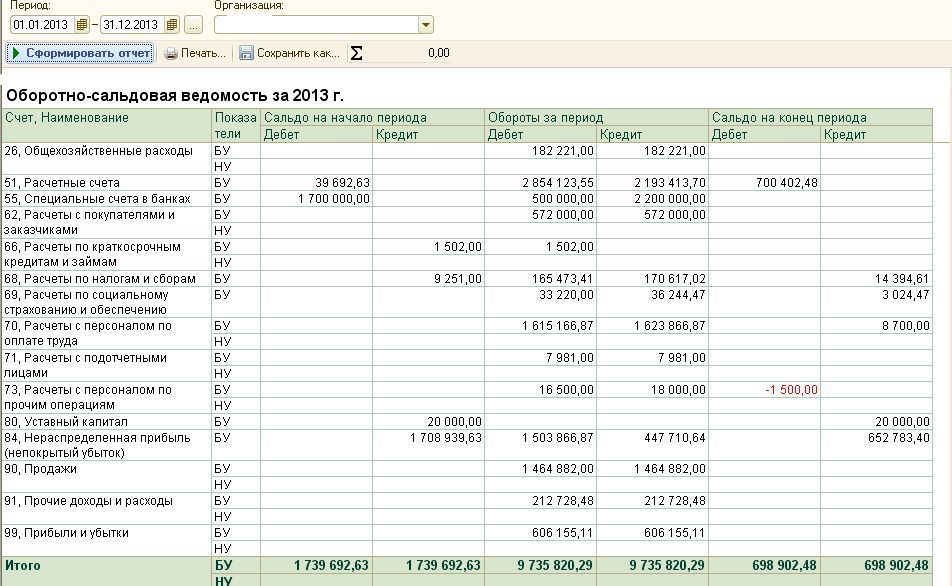The image size is (952, 586).
Task: Open calendar for period start date
Action: click(x=82, y=25)
